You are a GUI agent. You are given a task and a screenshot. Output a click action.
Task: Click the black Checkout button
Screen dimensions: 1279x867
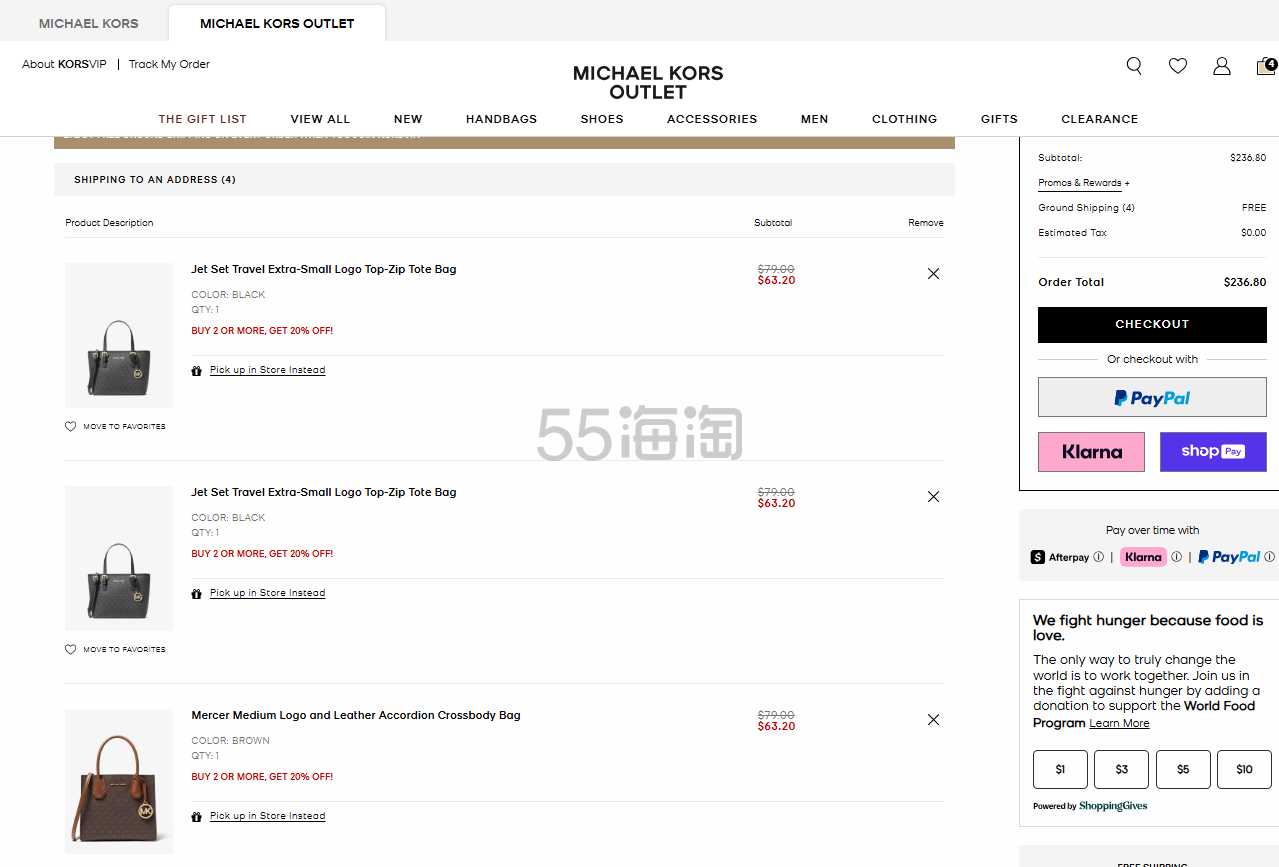[x=1152, y=325]
